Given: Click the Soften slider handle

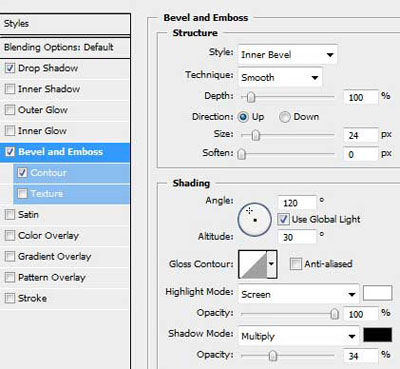Looking at the screenshot, I should 242,154.
